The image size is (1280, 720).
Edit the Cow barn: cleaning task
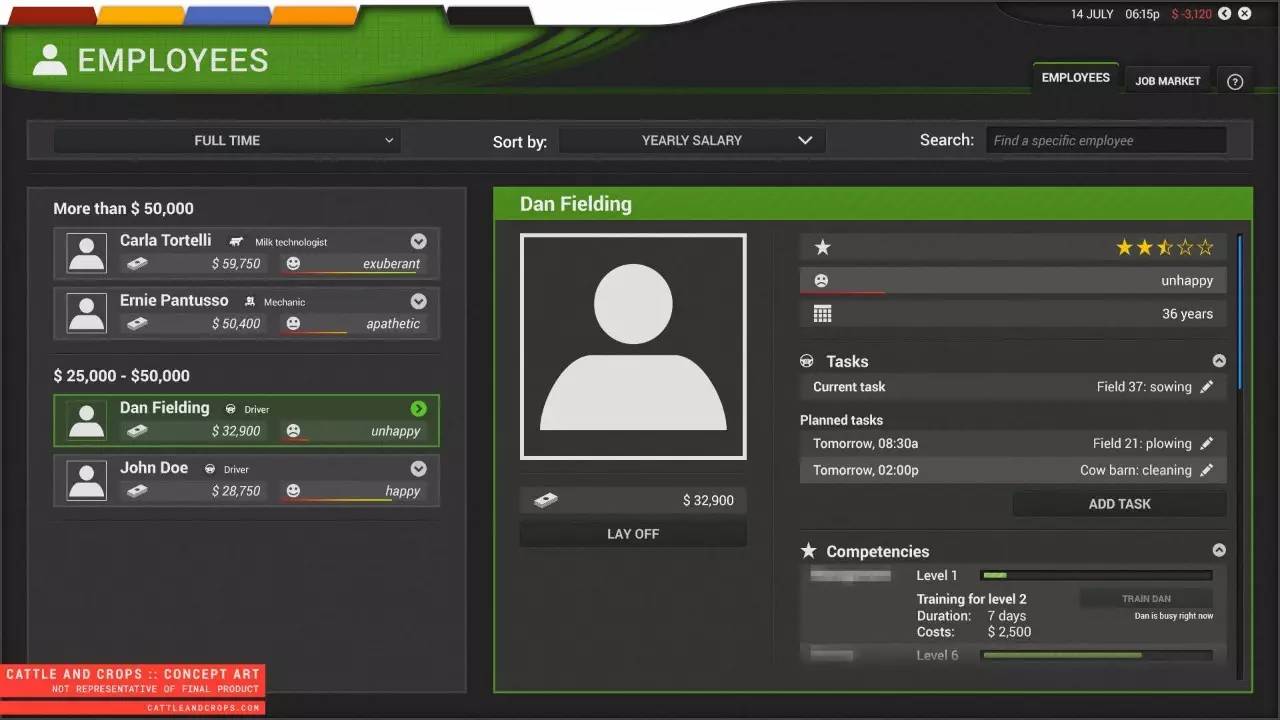point(1207,470)
